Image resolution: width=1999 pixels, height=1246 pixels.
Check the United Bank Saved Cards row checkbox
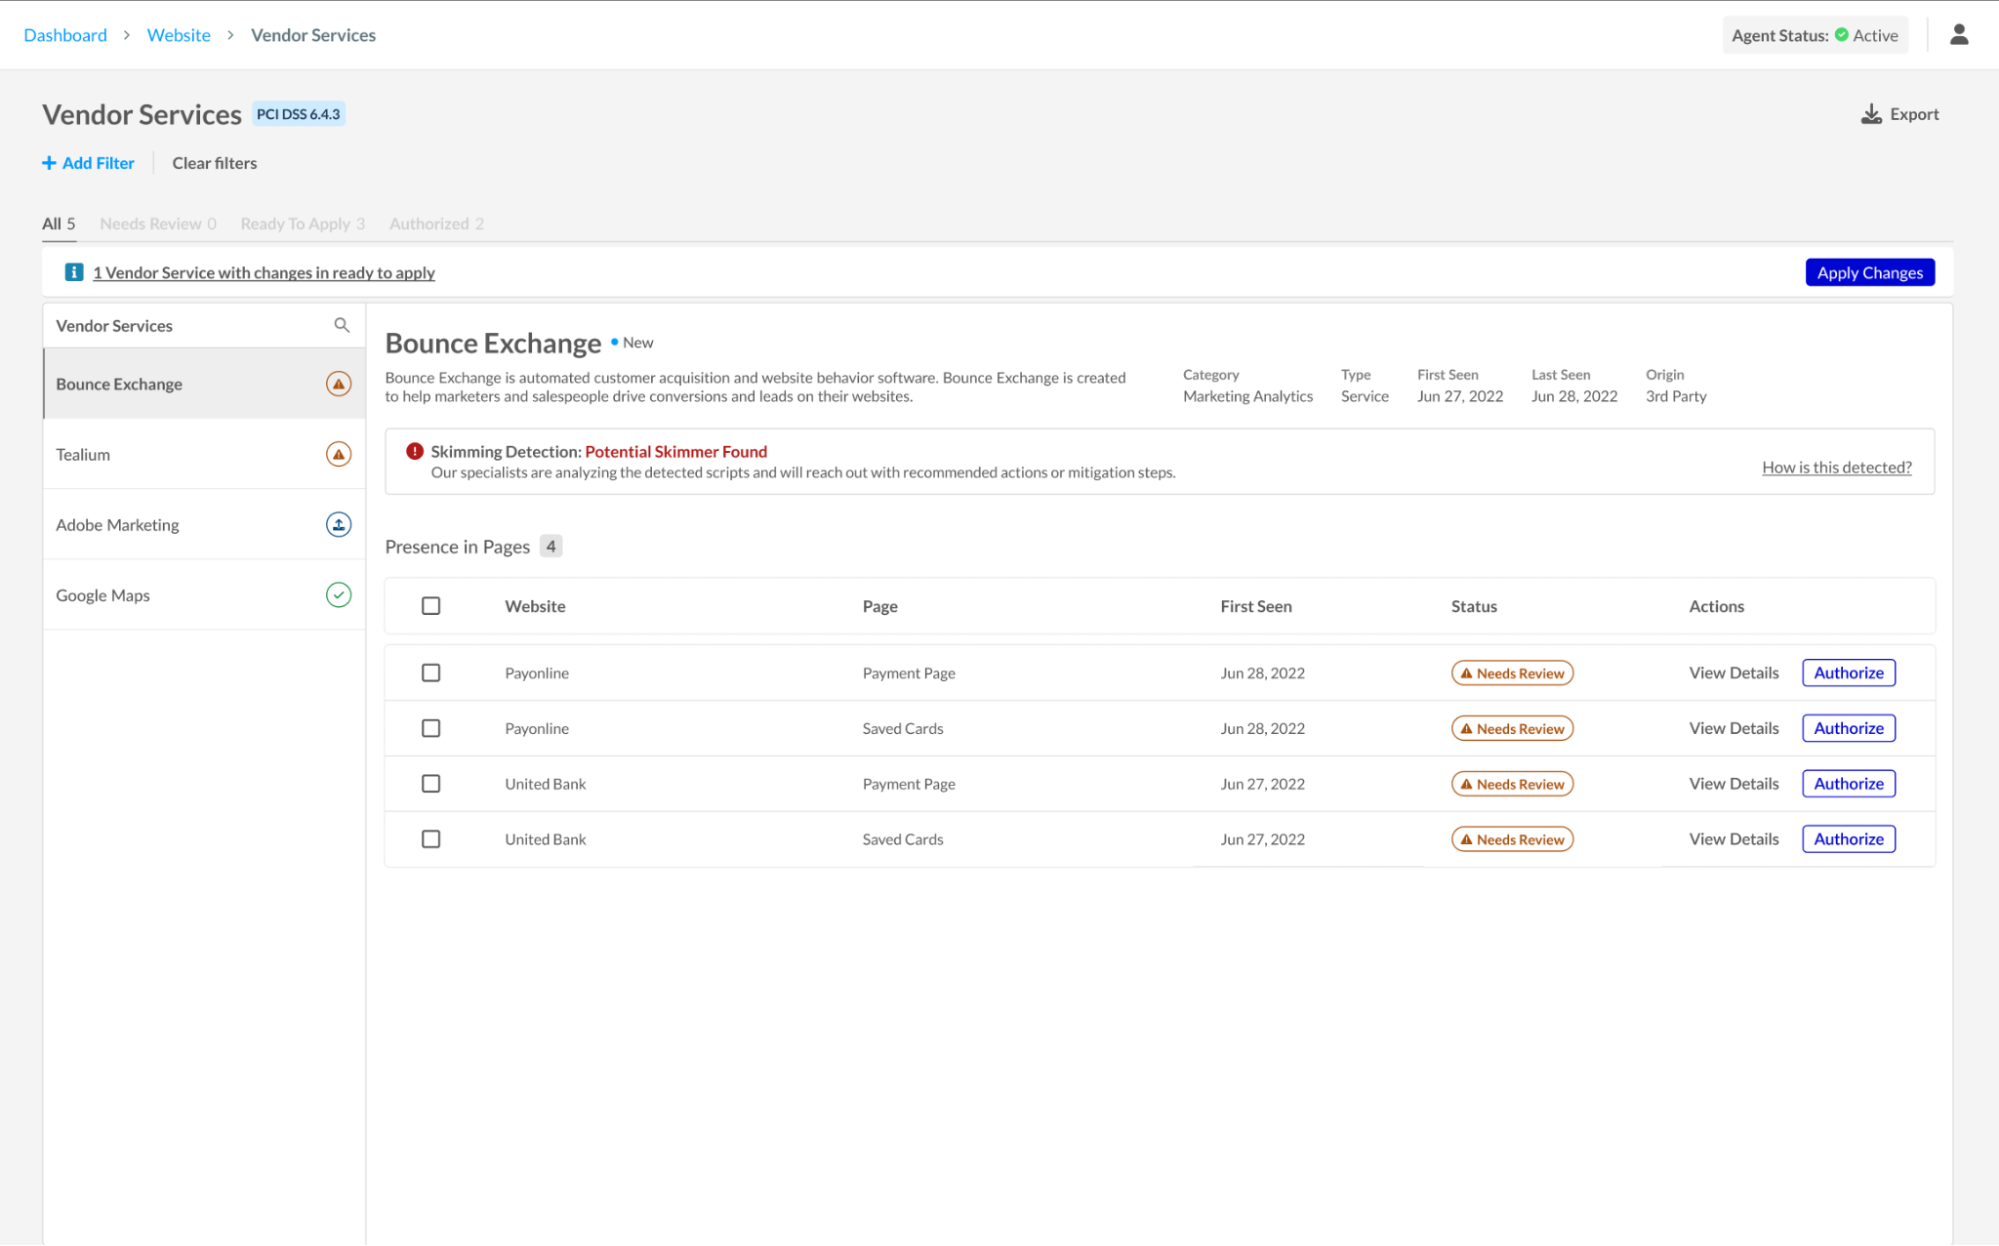coord(431,839)
